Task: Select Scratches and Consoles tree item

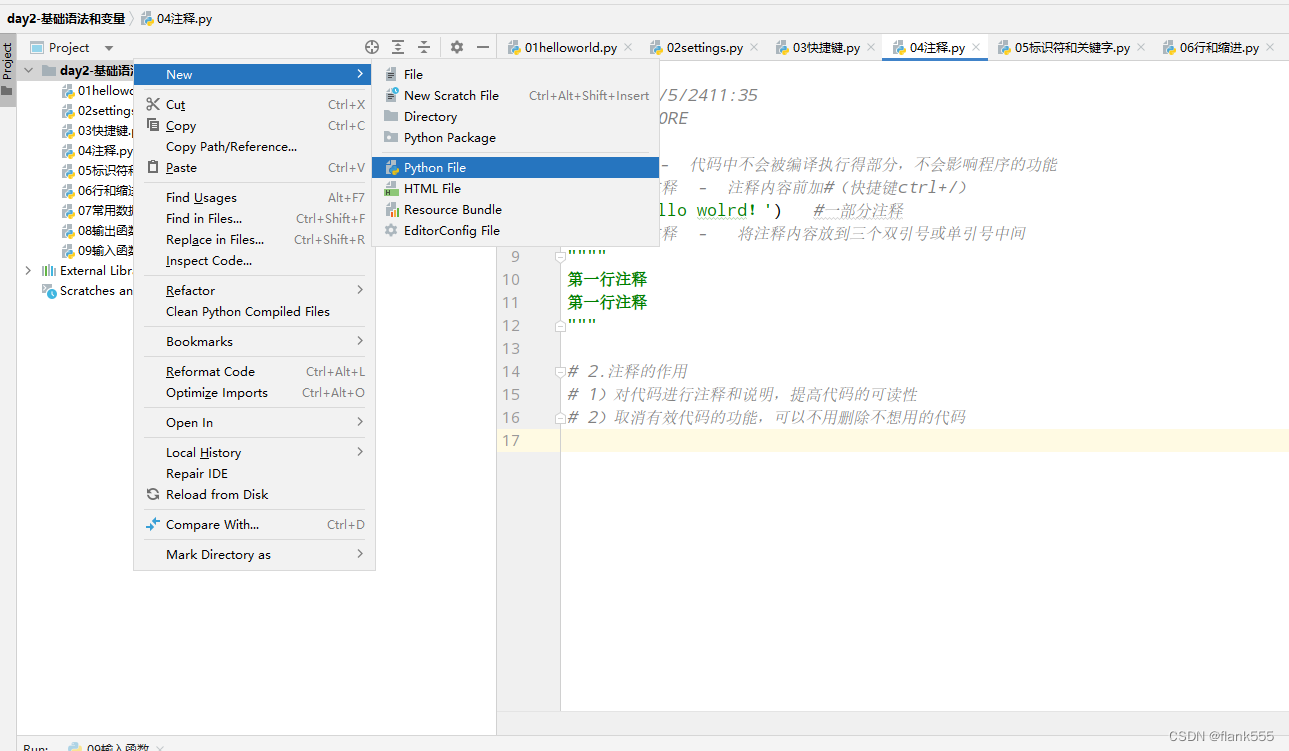Action: 87,290
